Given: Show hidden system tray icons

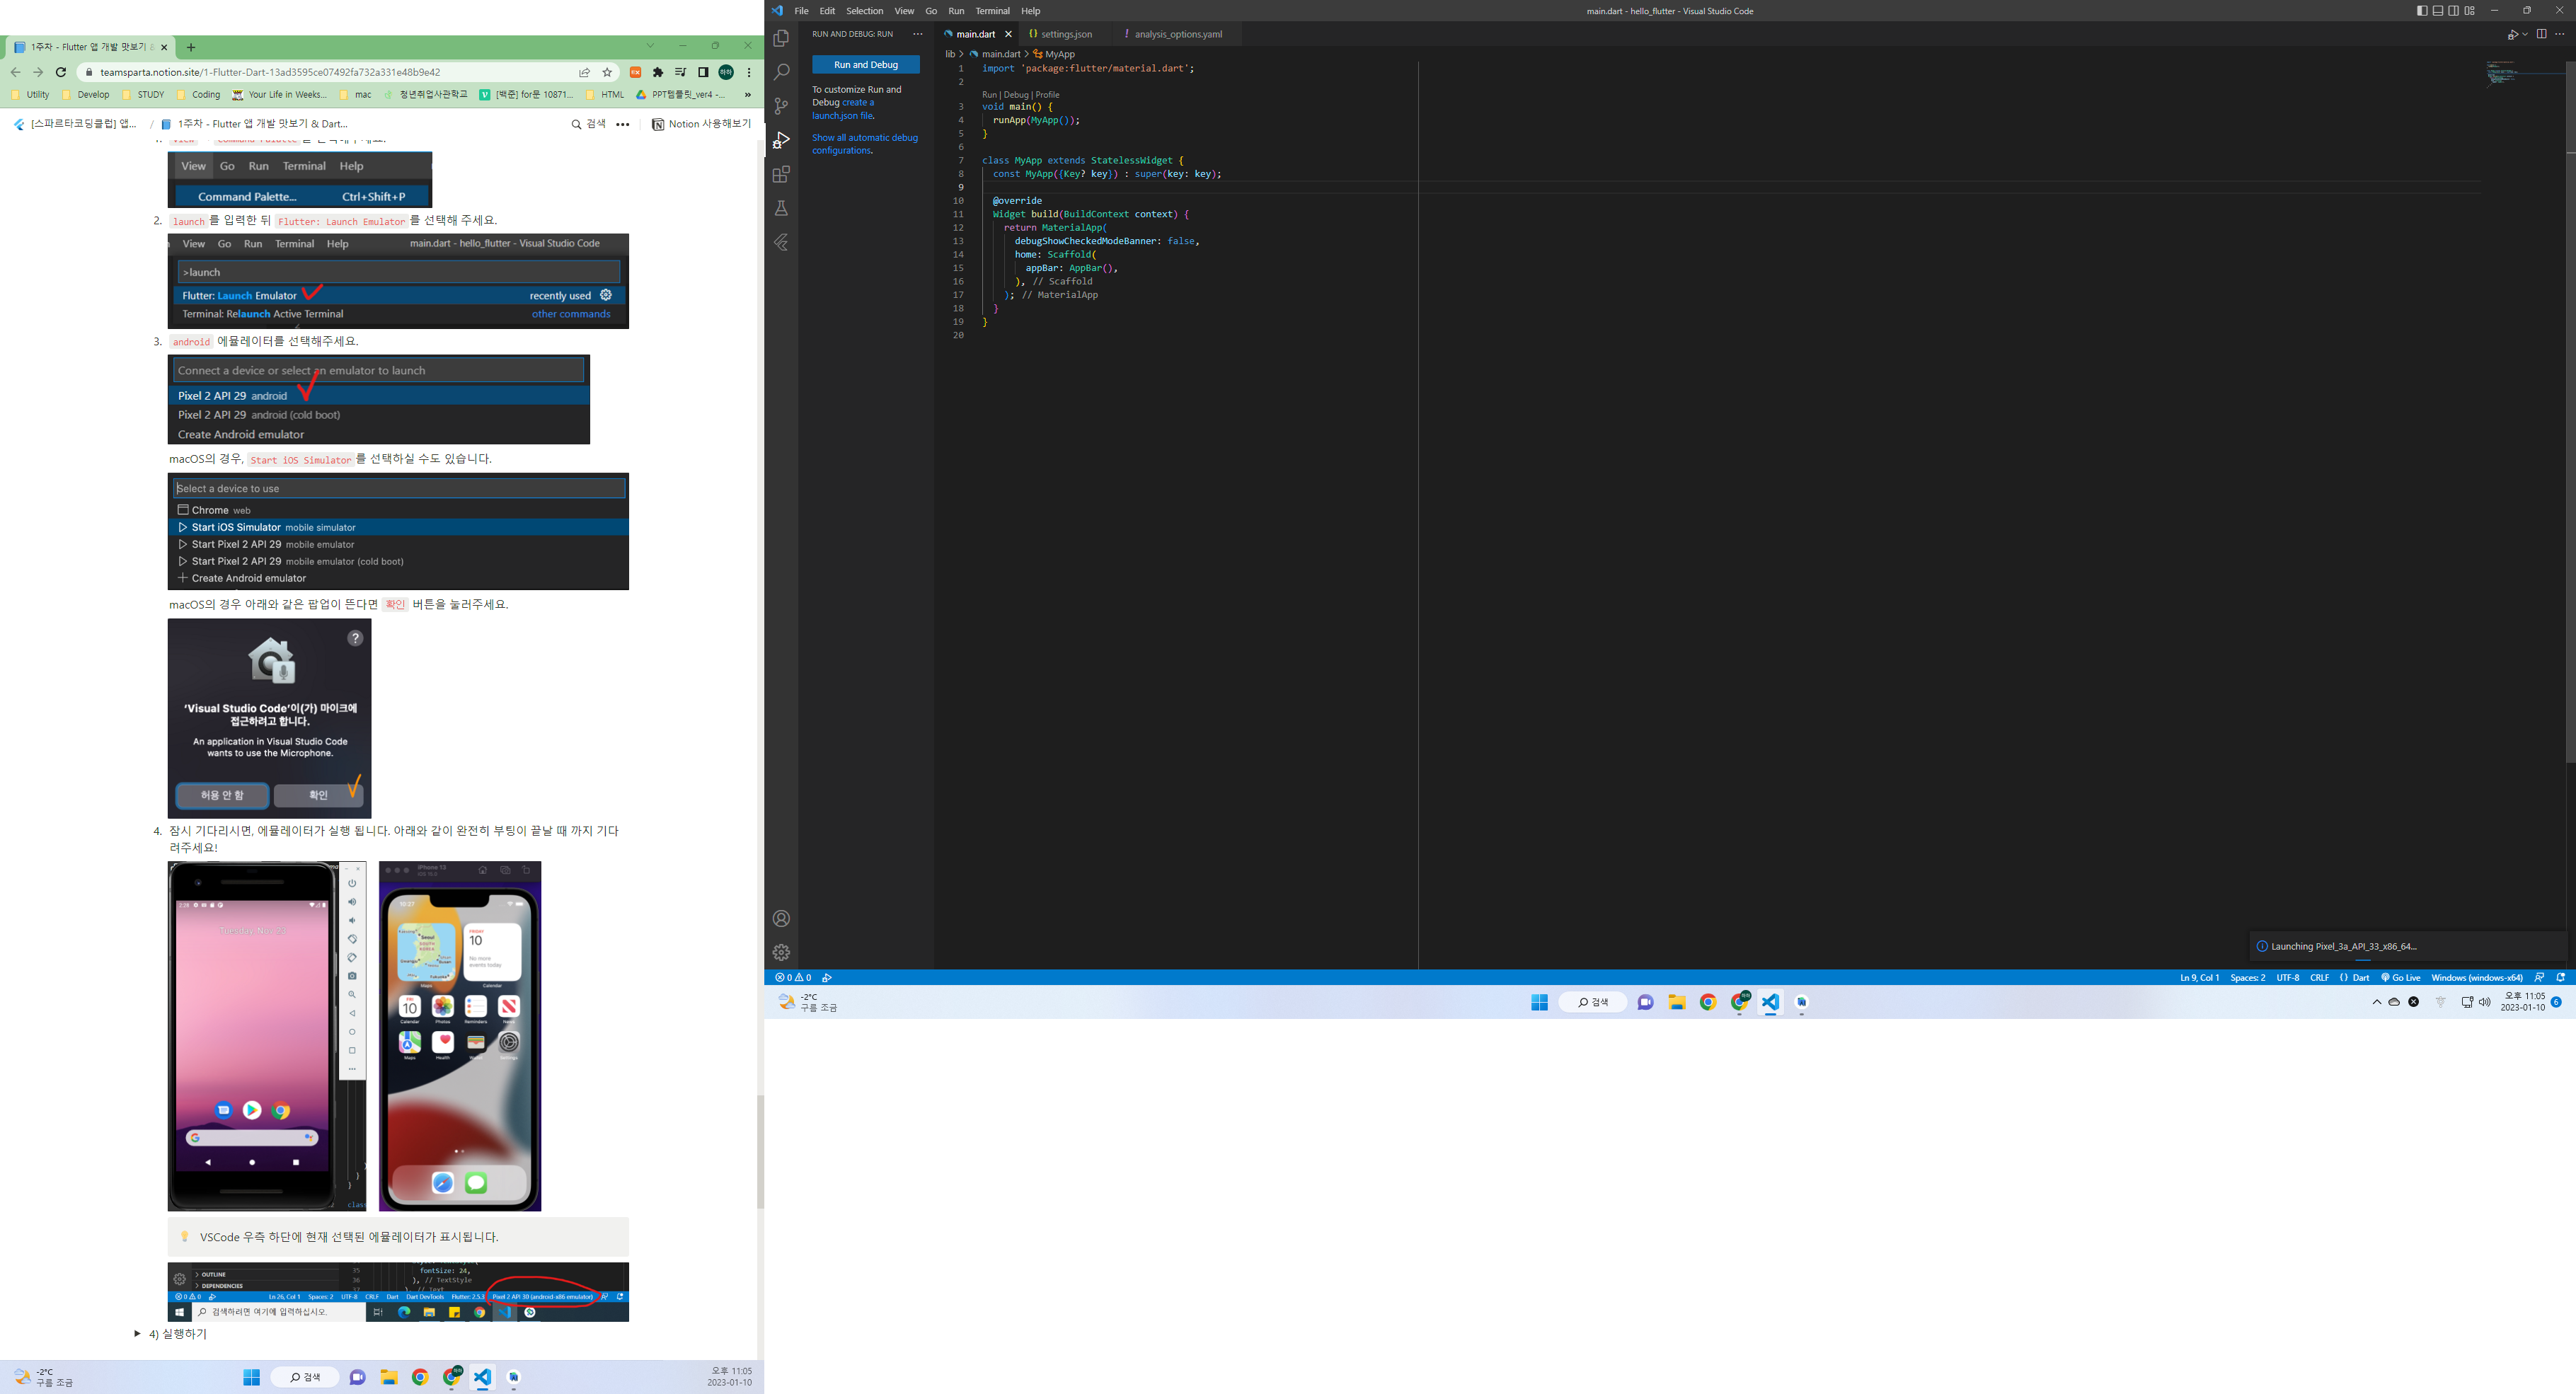Looking at the screenshot, I should tap(2377, 1002).
